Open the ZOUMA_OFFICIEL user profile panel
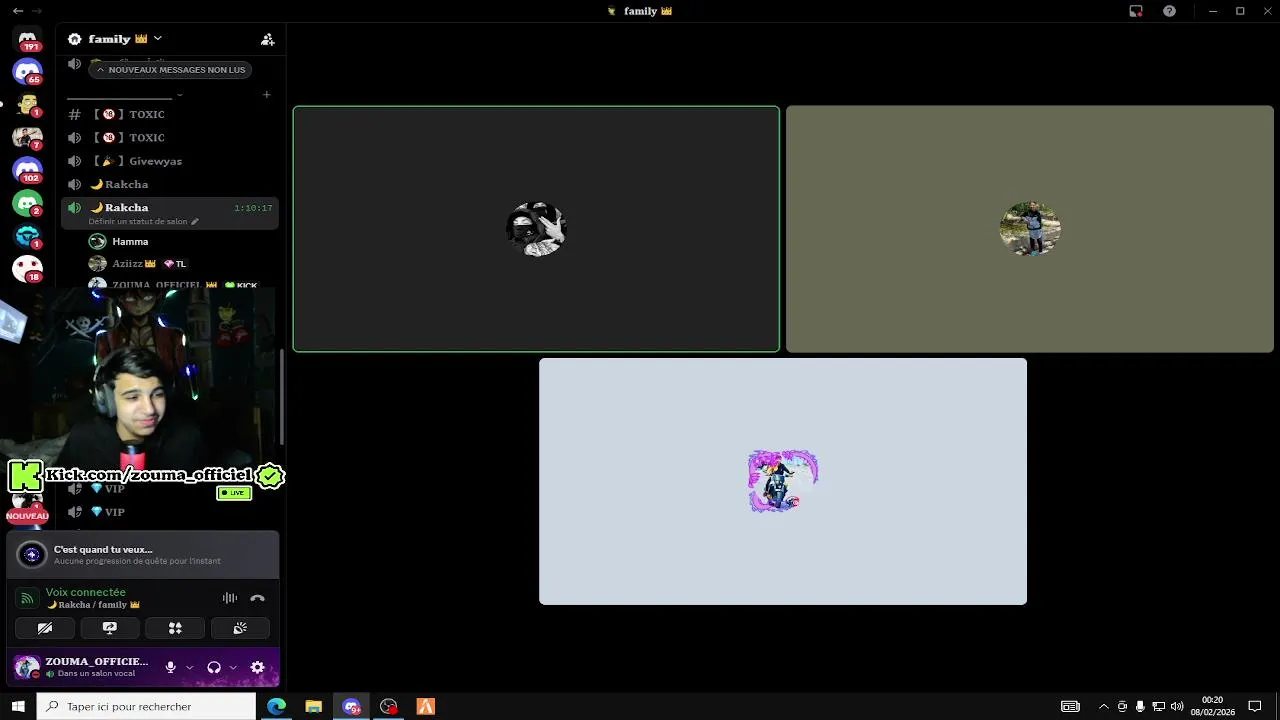The width and height of the screenshot is (1280, 720). (82, 667)
